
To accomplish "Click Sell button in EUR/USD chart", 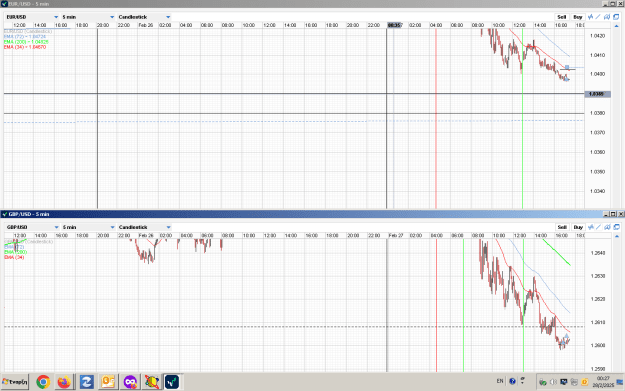I will (x=562, y=17).
